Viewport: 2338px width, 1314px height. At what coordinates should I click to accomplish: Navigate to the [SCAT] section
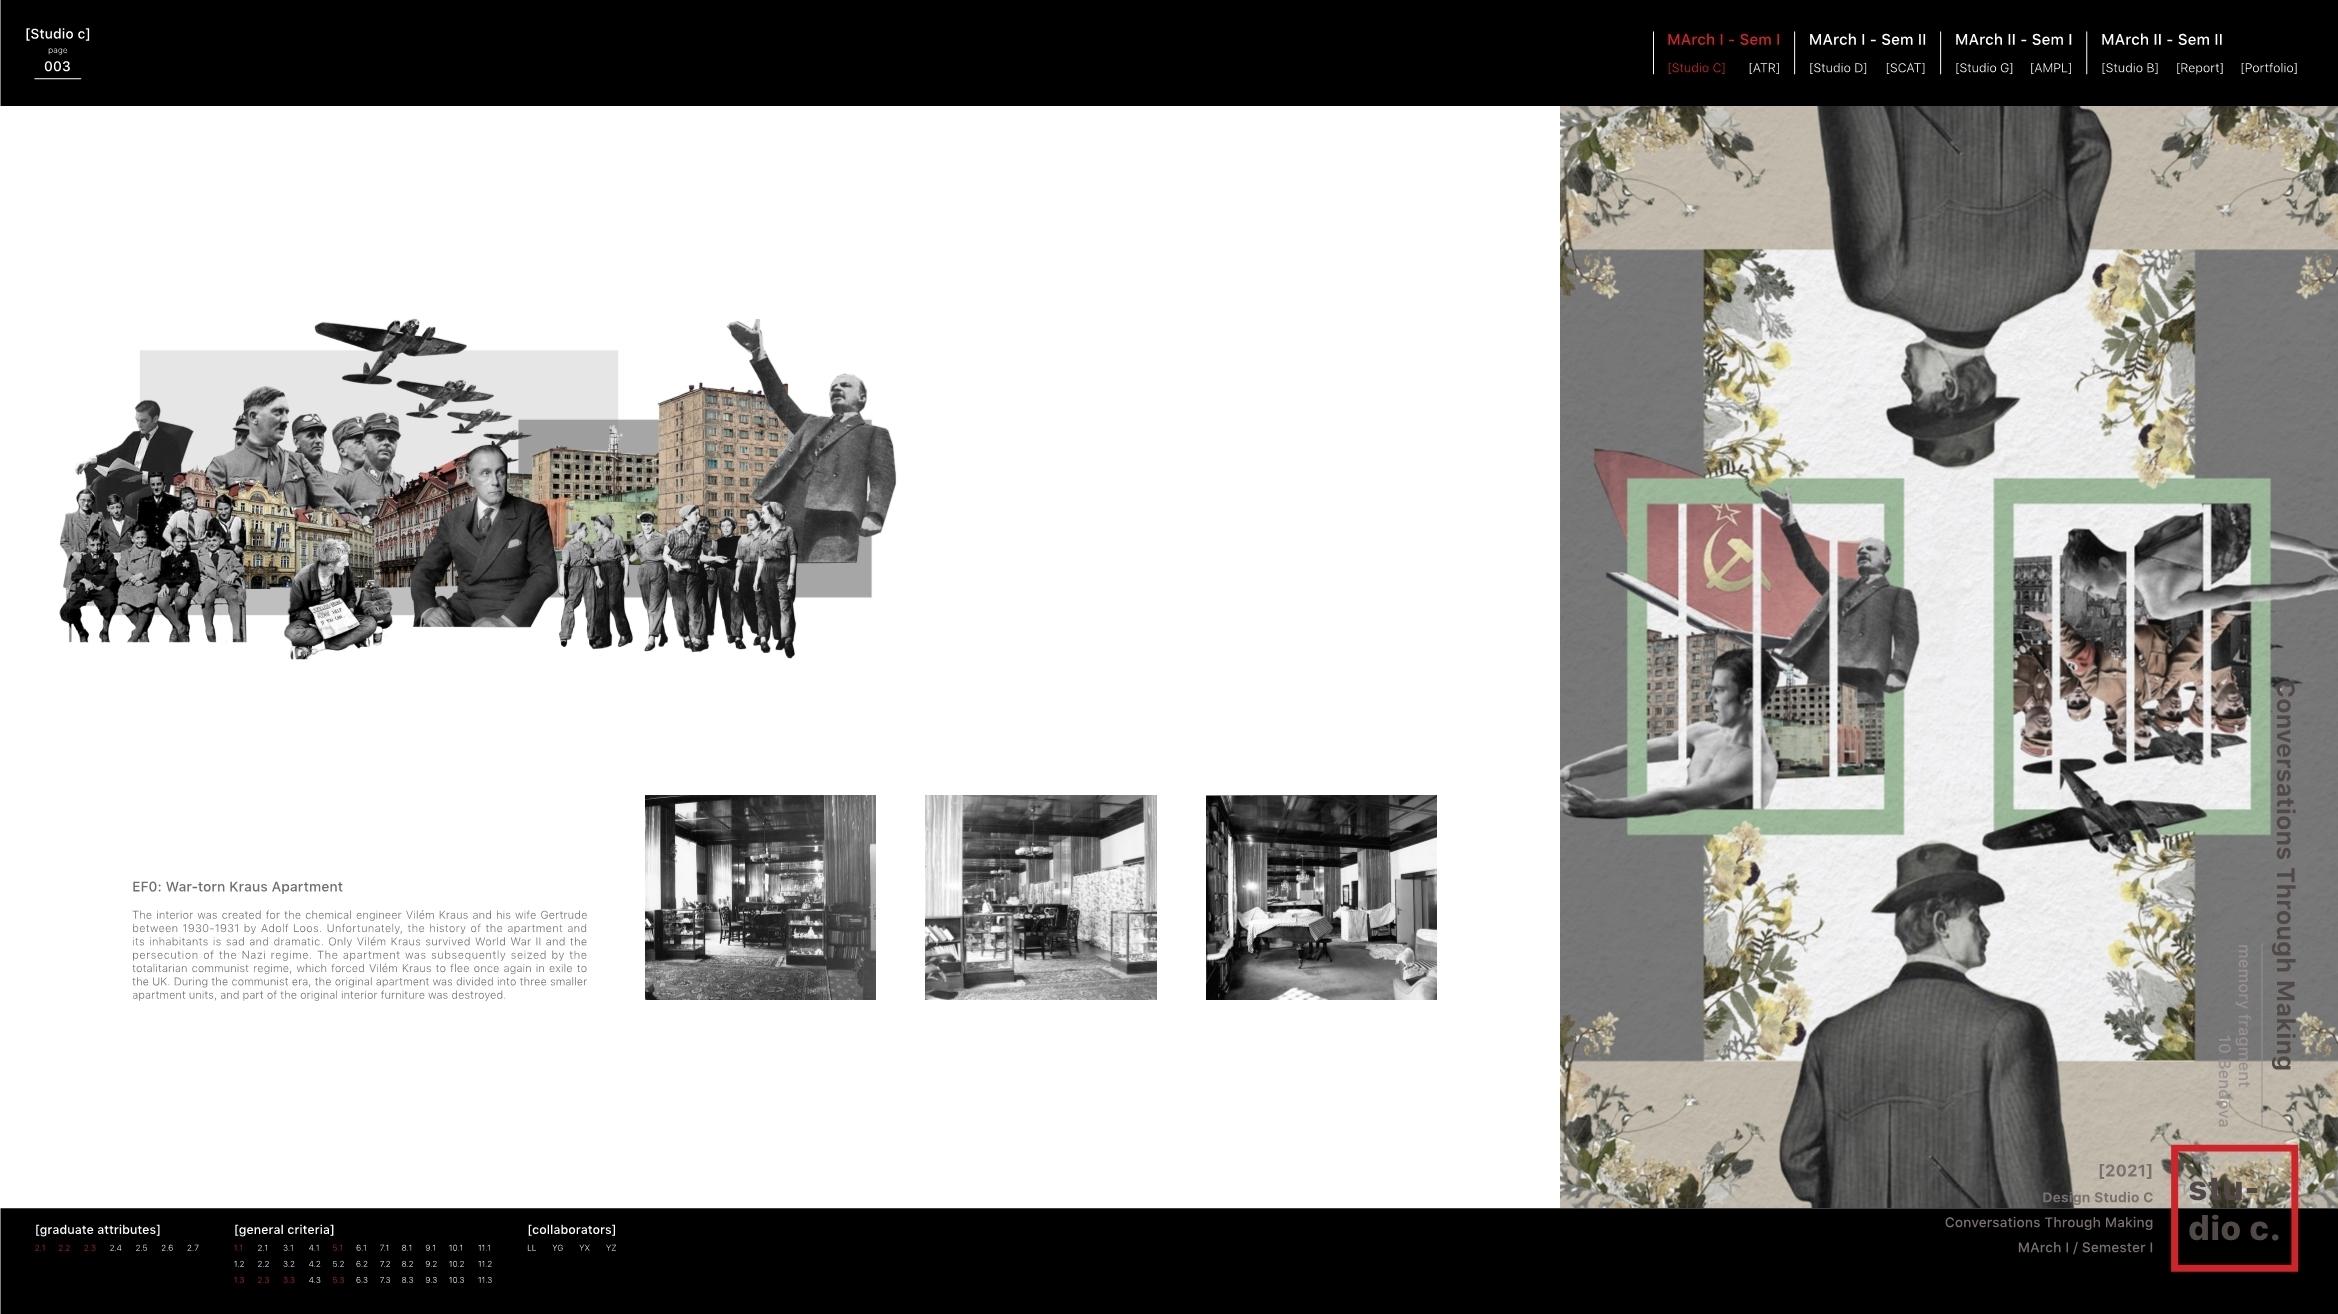point(1904,68)
